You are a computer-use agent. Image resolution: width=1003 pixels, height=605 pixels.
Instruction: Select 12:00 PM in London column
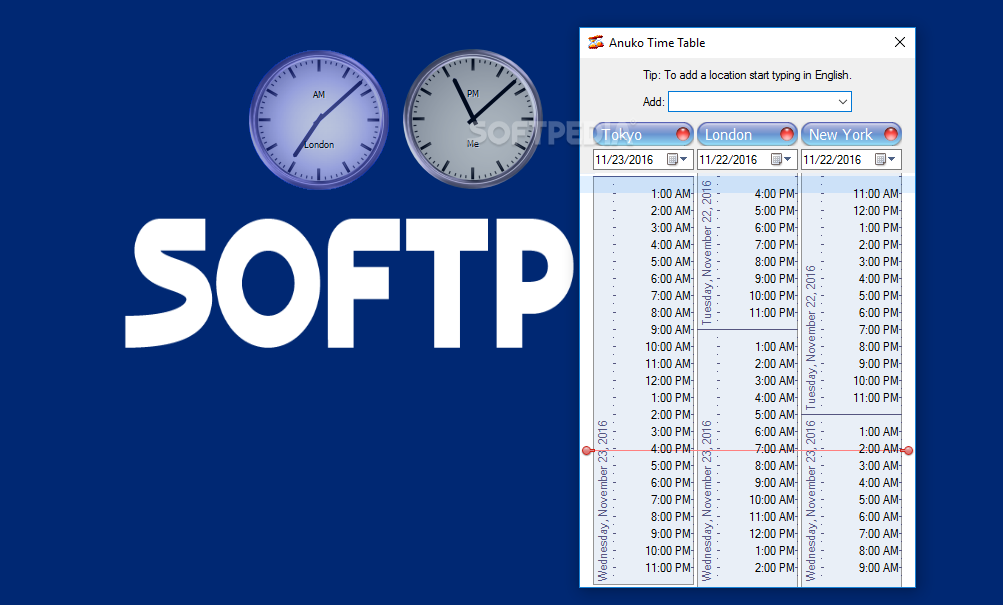point(773,534)
